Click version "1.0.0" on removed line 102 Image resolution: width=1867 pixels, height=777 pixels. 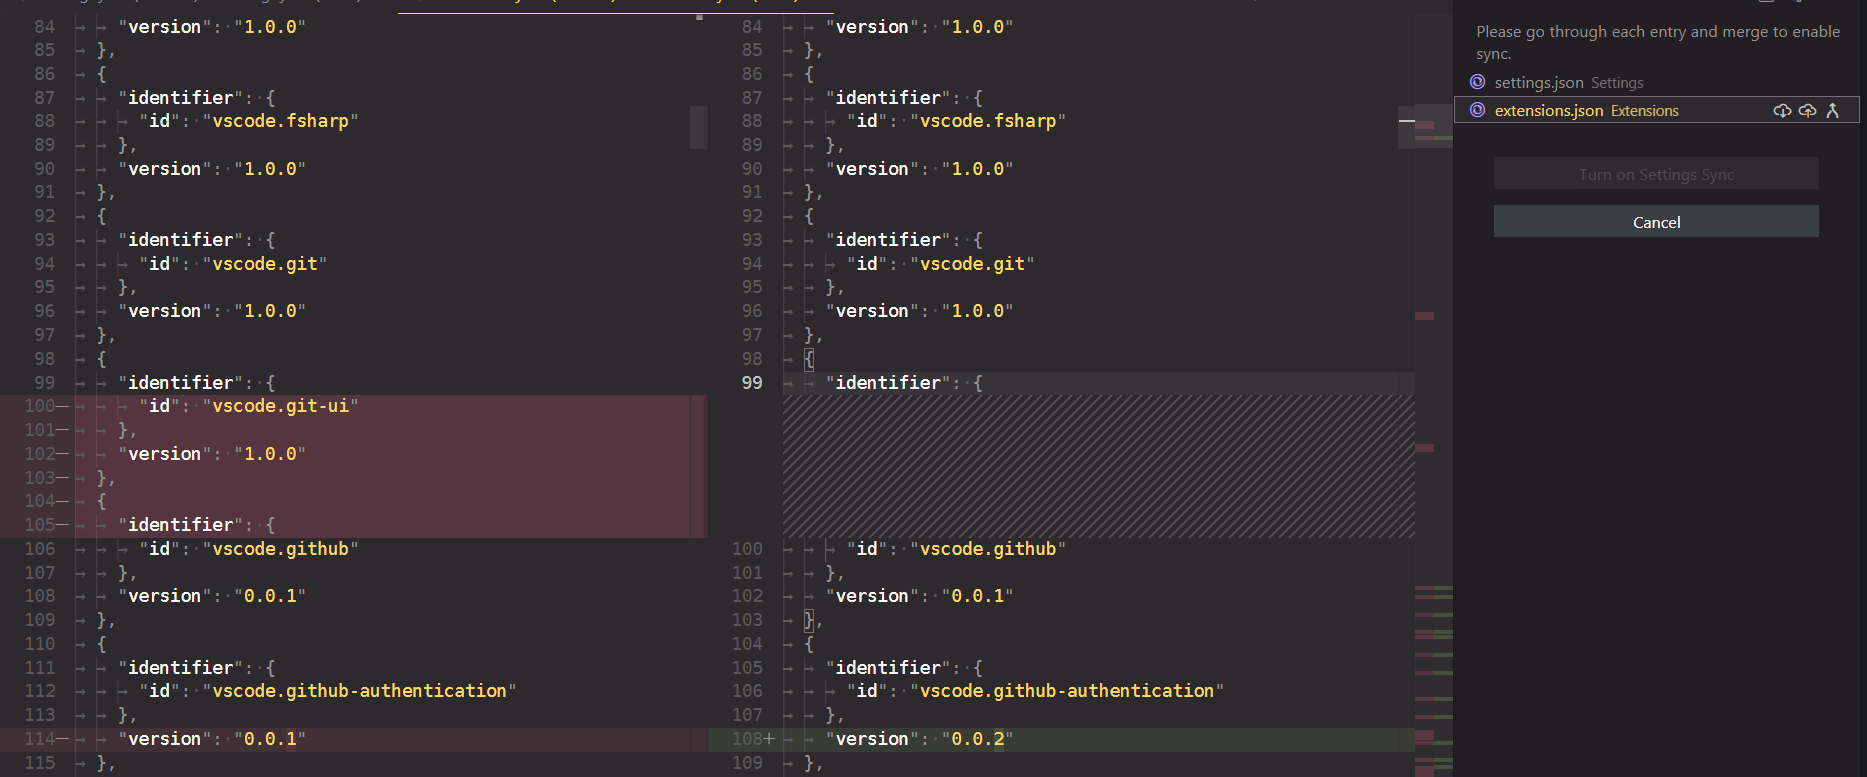click(270, 454)
